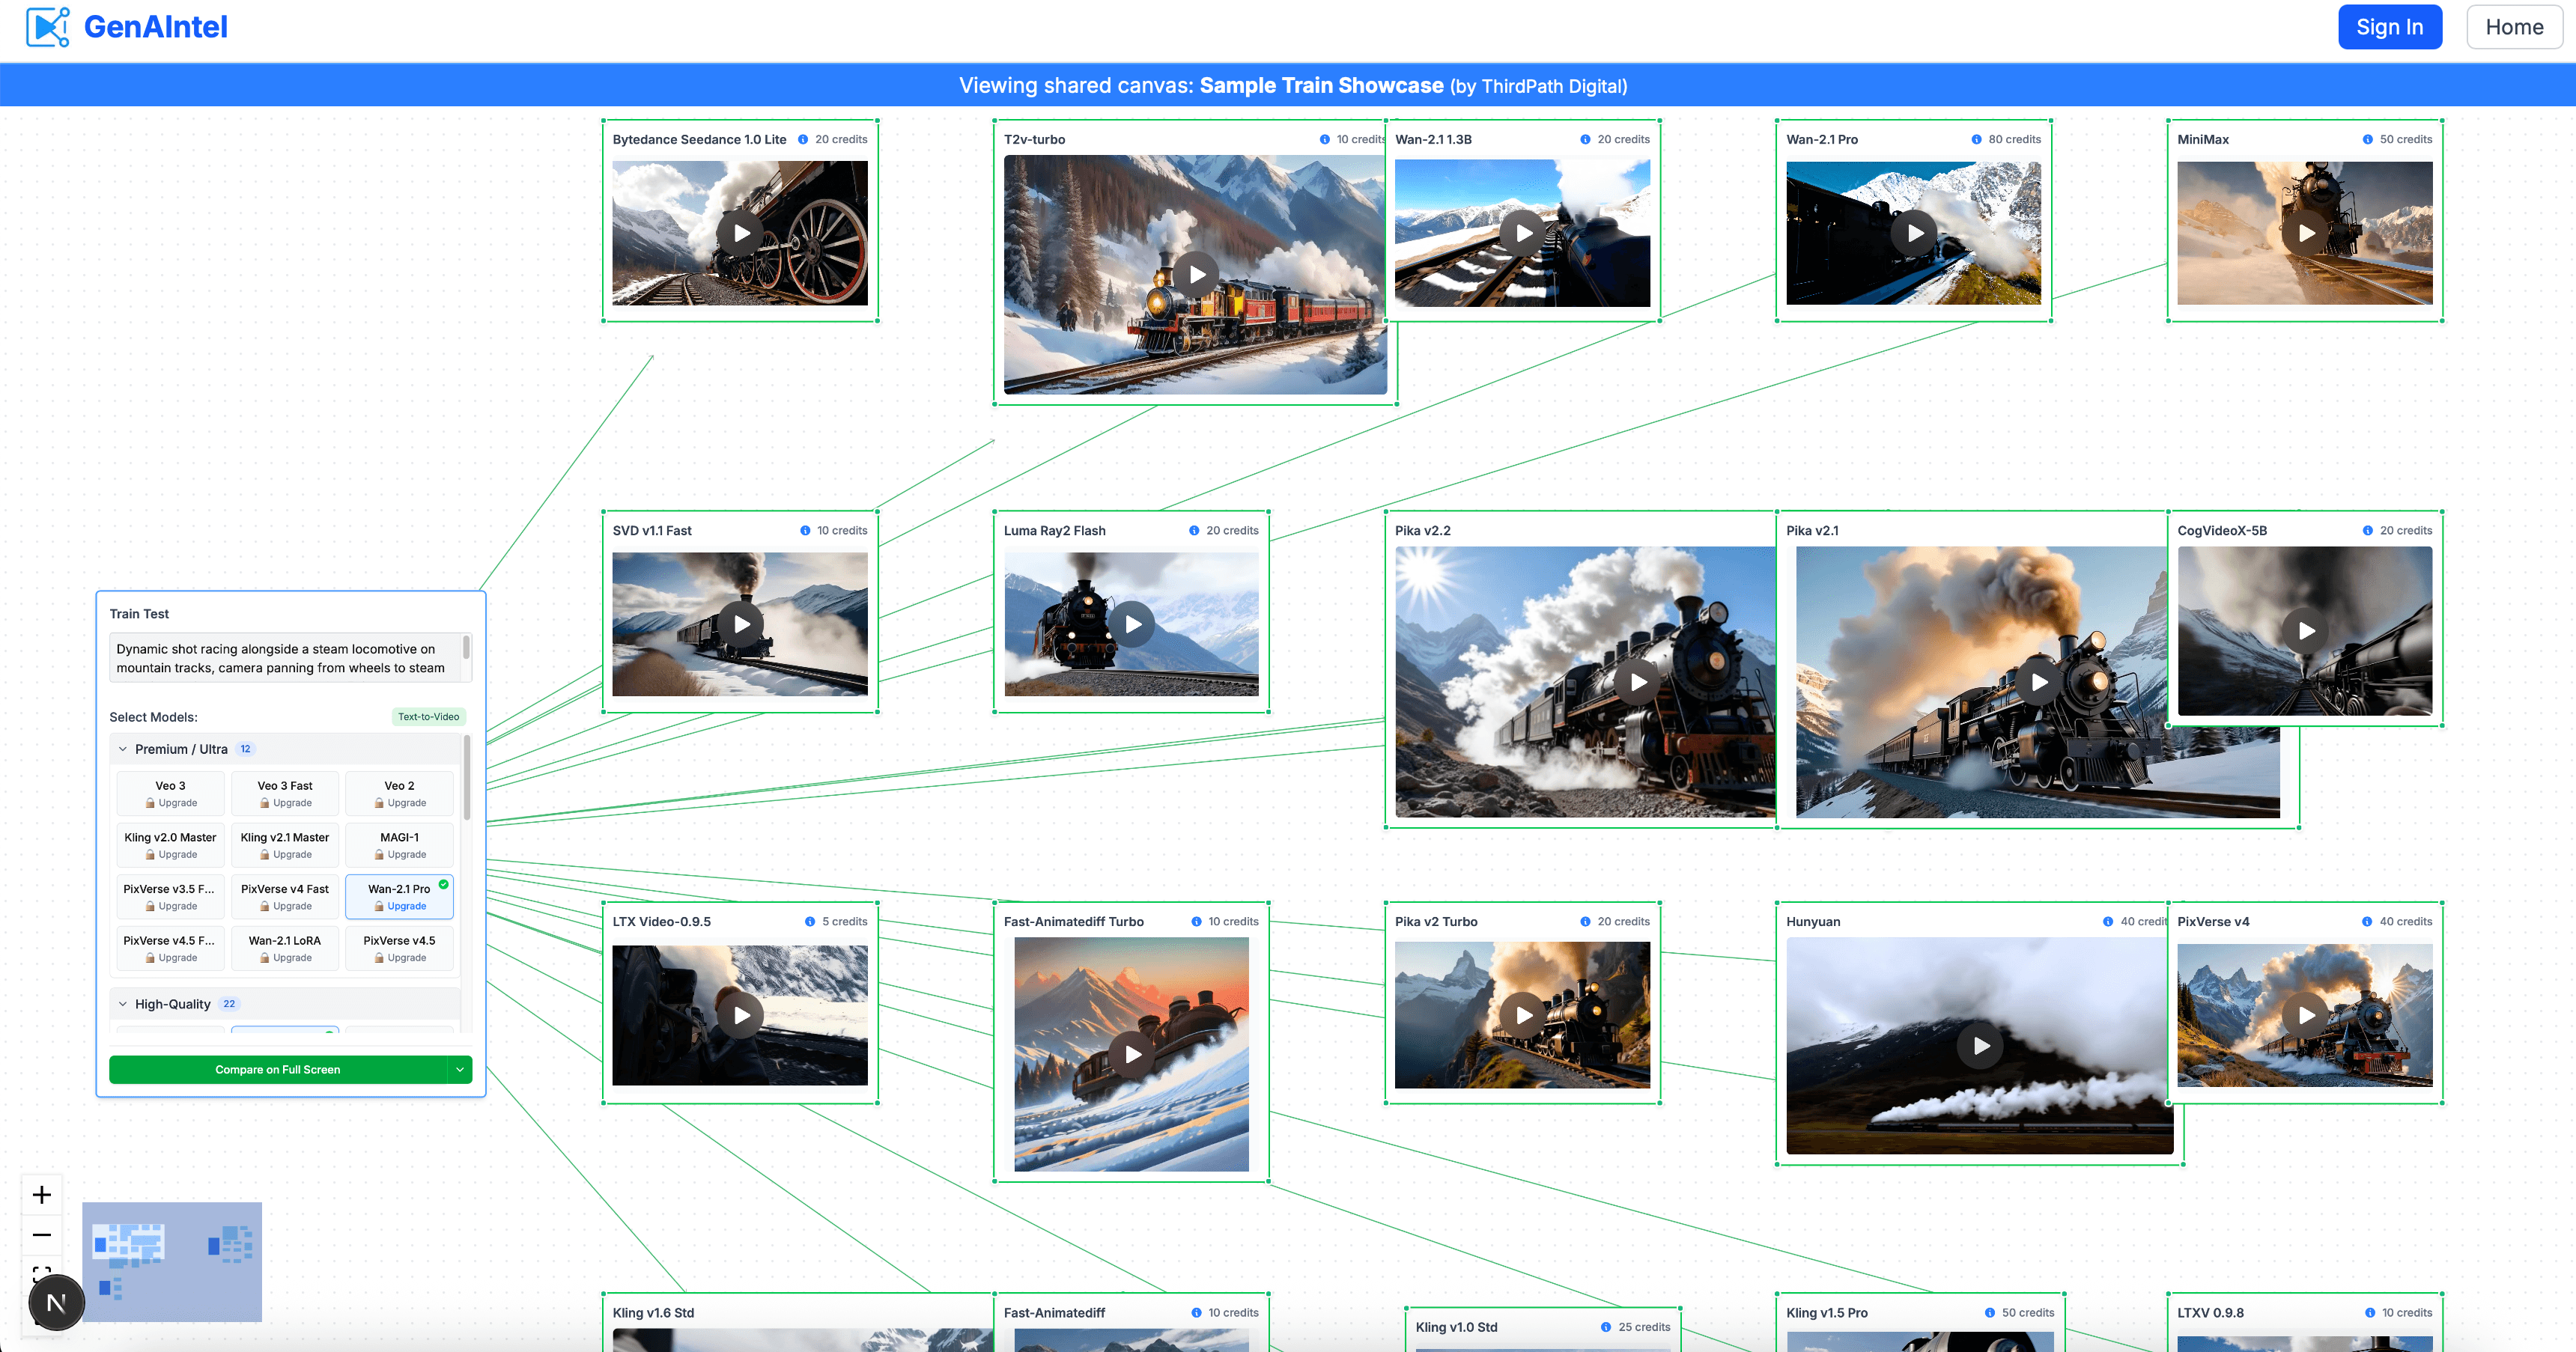Click the zoom-out icon on the canvas
The height and width of the screenshot is (1352, 2576).
pos(42,1236)
